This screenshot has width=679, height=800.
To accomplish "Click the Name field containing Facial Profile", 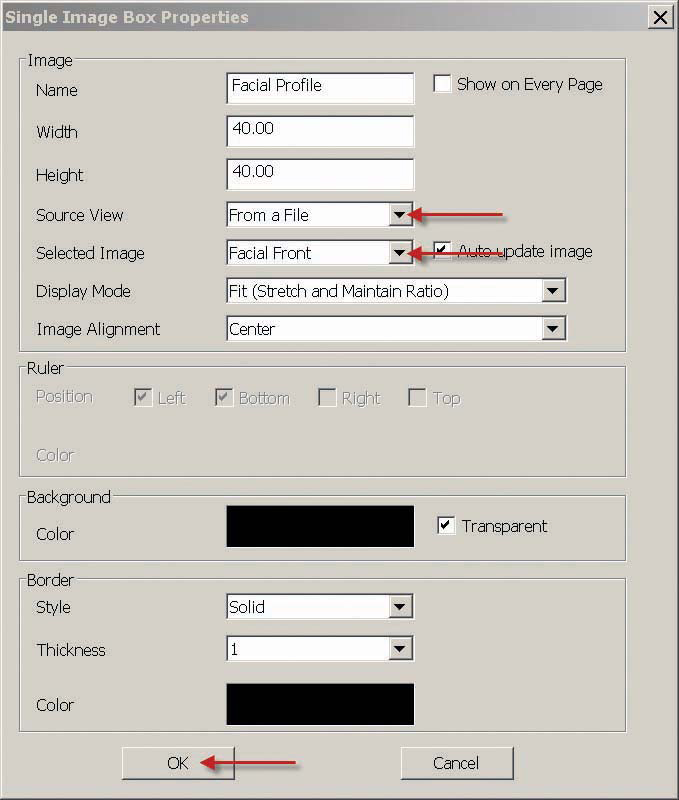I will point(320,87).
